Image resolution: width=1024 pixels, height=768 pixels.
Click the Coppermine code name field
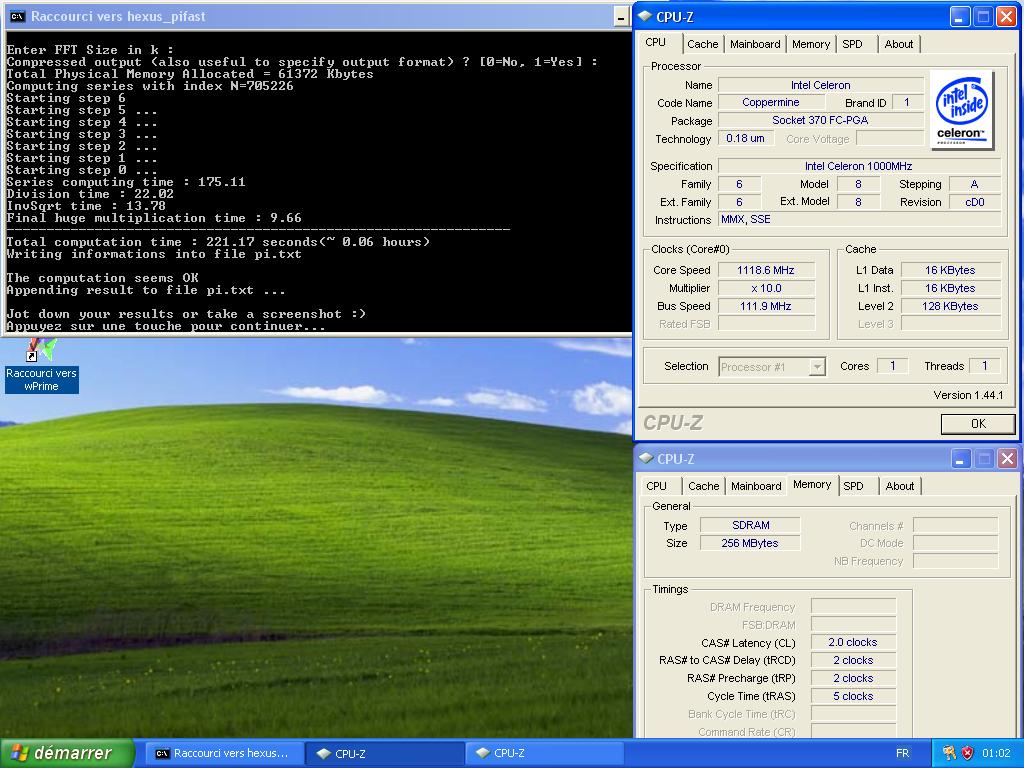(771, 103)
